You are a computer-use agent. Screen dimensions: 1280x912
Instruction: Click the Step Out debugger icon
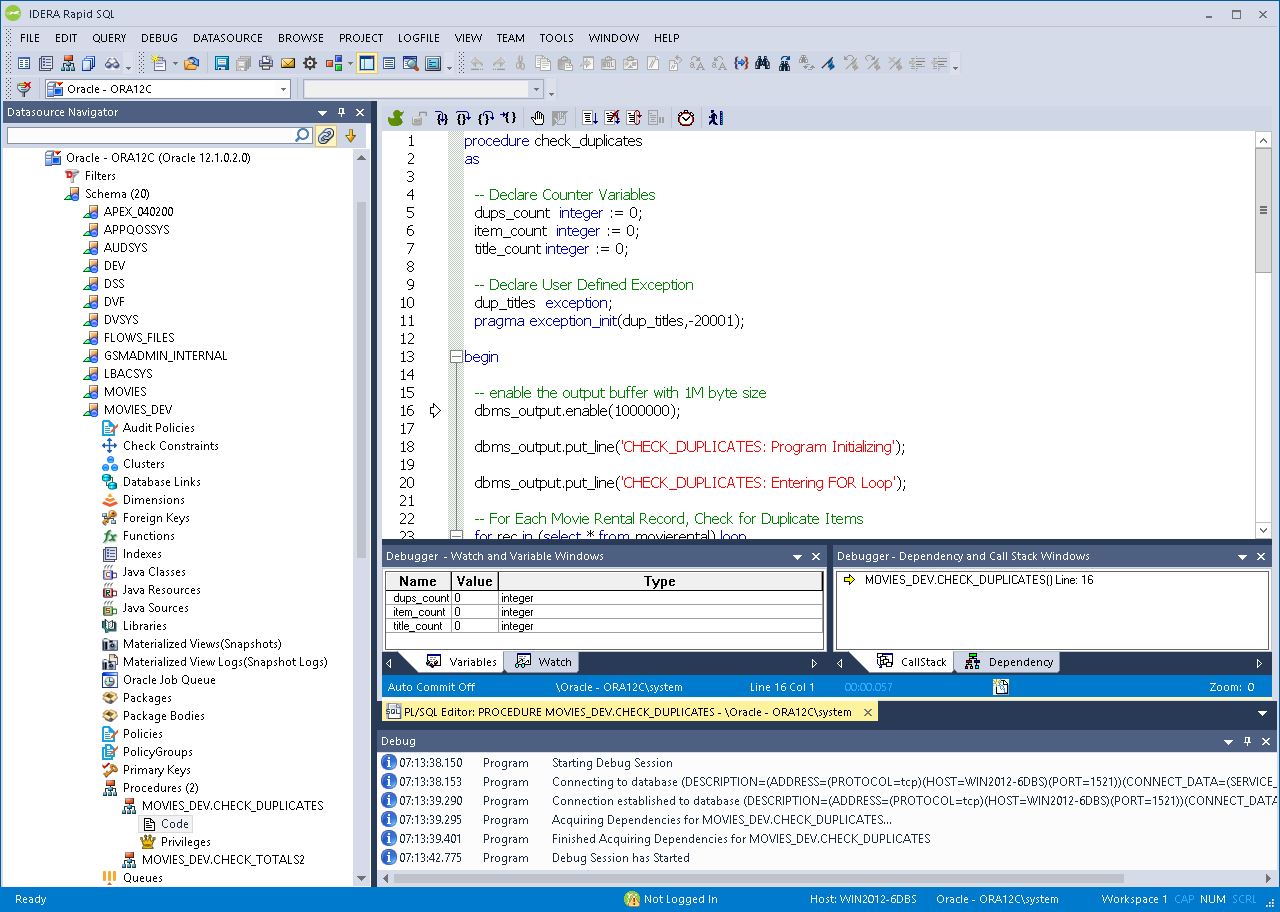pos(486,118)
